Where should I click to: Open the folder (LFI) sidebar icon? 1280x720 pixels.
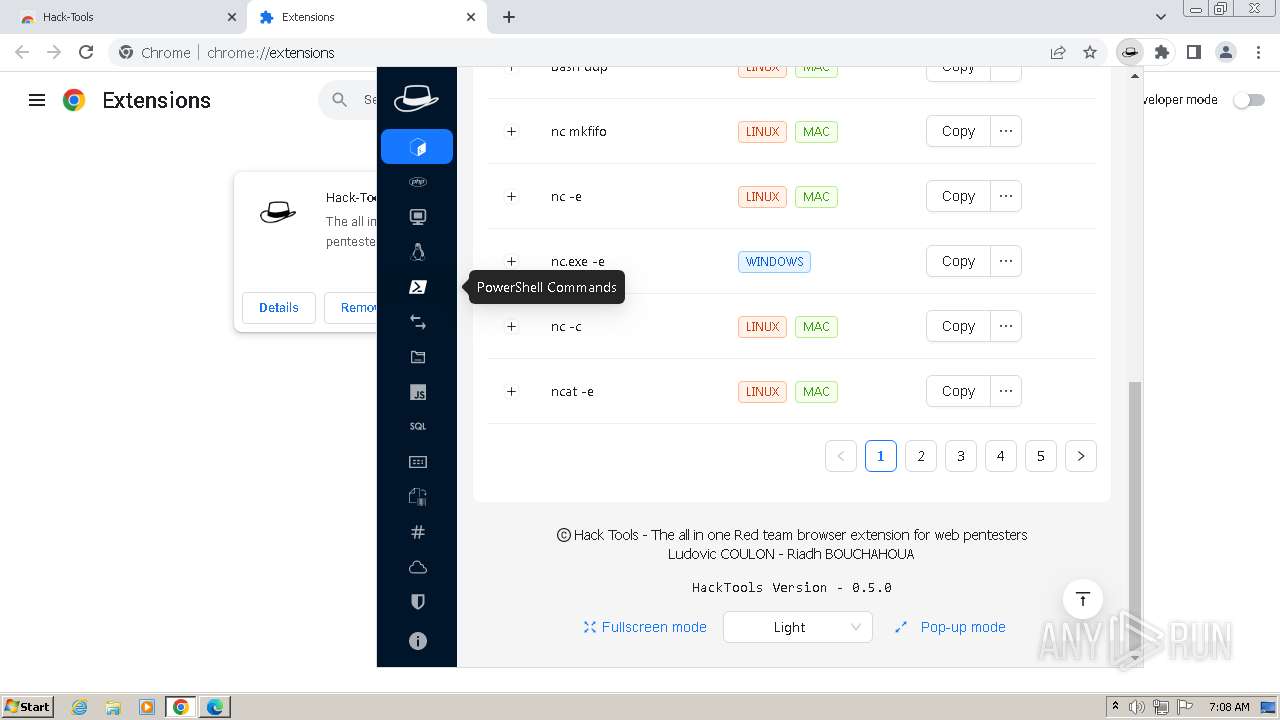click(x=418, y=357)
